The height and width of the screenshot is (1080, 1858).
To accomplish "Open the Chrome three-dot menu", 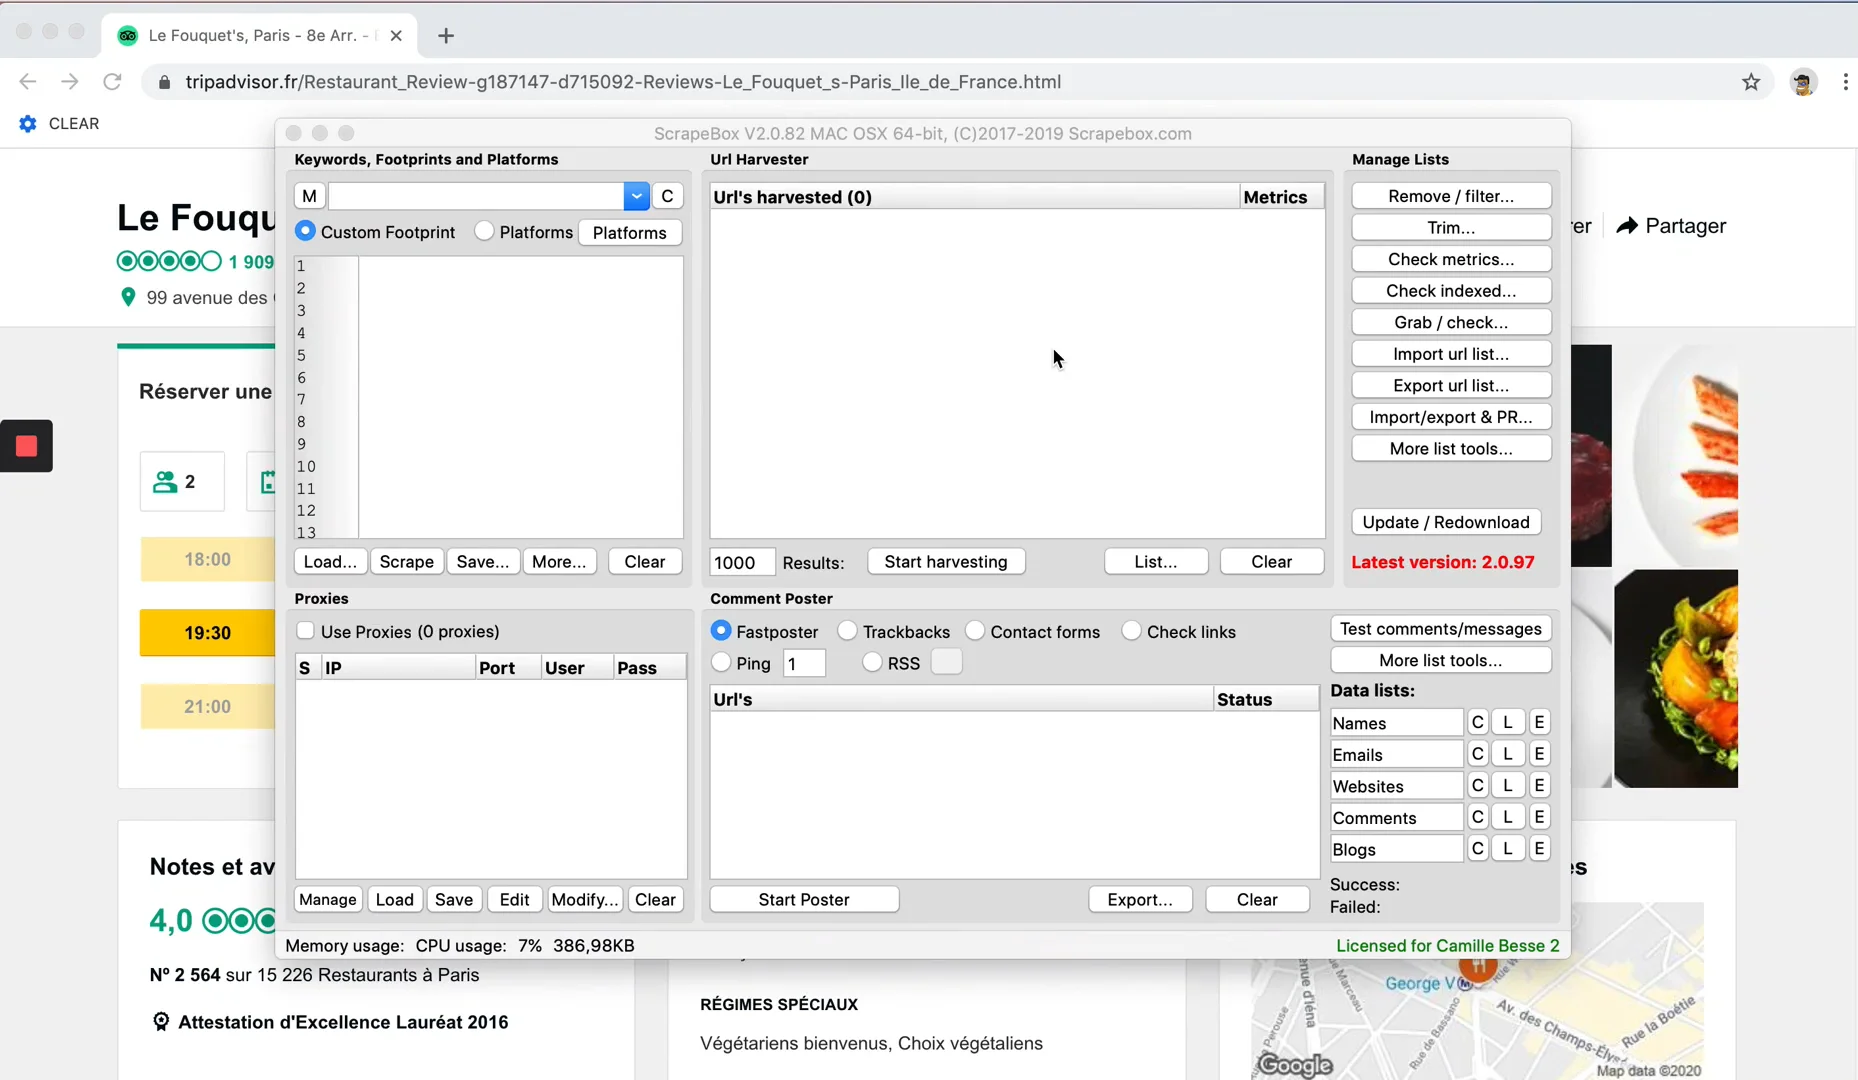I will (1846, 82).
